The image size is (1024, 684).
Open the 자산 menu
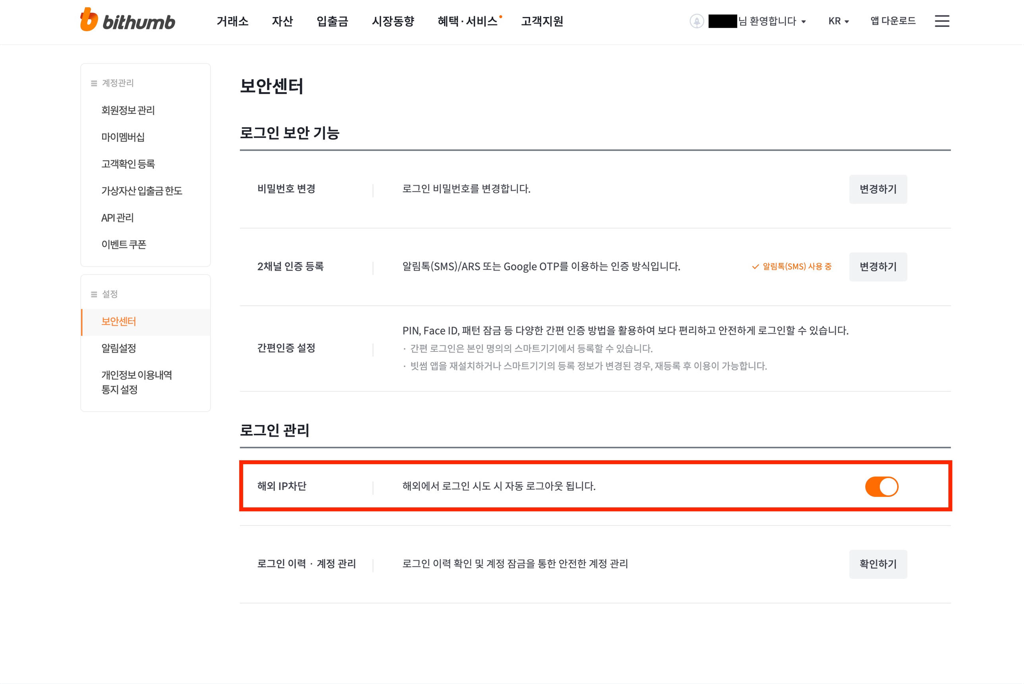pos(282,22)
